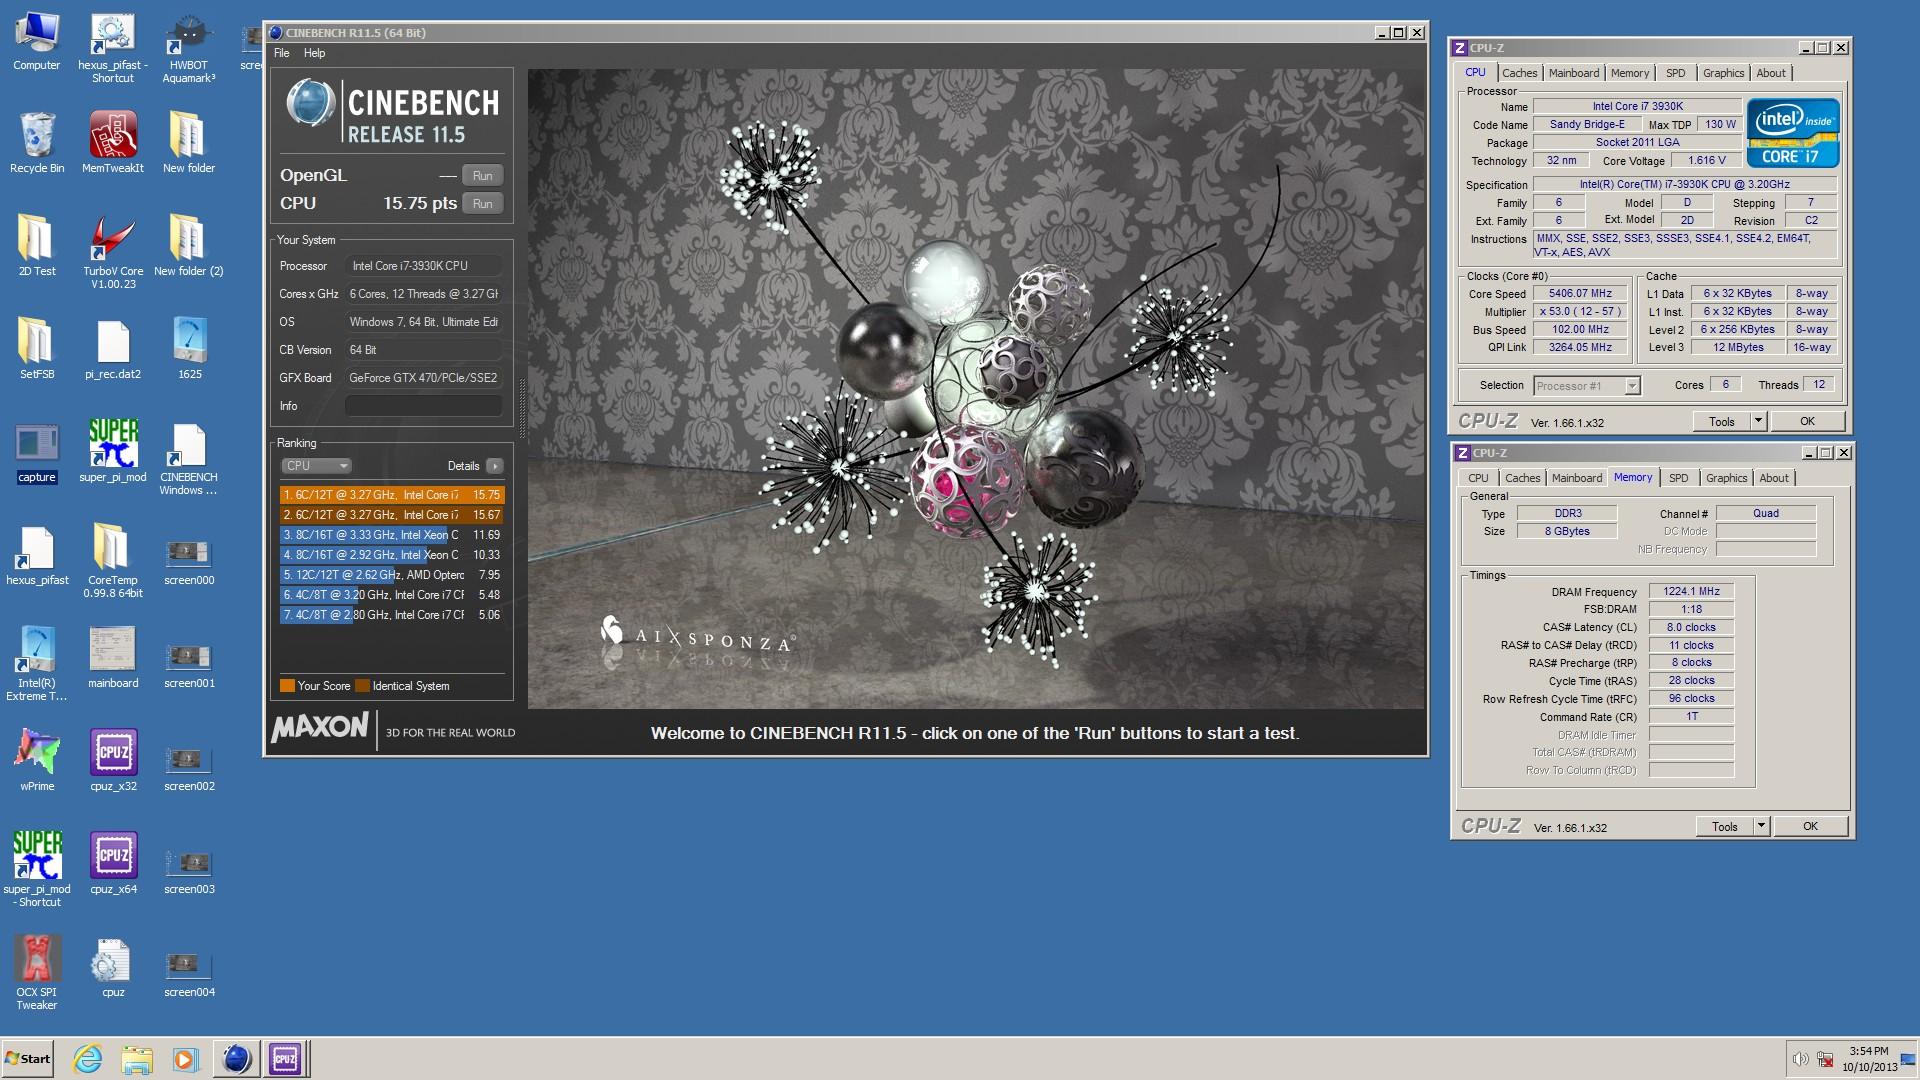Launch super_pi_mod desktop icon
The height and width of the screenshot is (1080, 1920).
pyautogui.click(x=113, y=452)
